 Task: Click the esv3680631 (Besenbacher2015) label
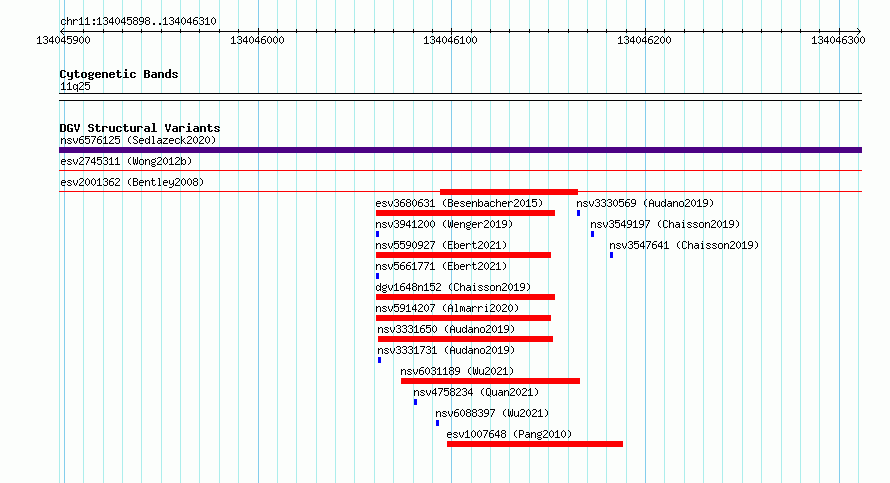coord(459,203)
